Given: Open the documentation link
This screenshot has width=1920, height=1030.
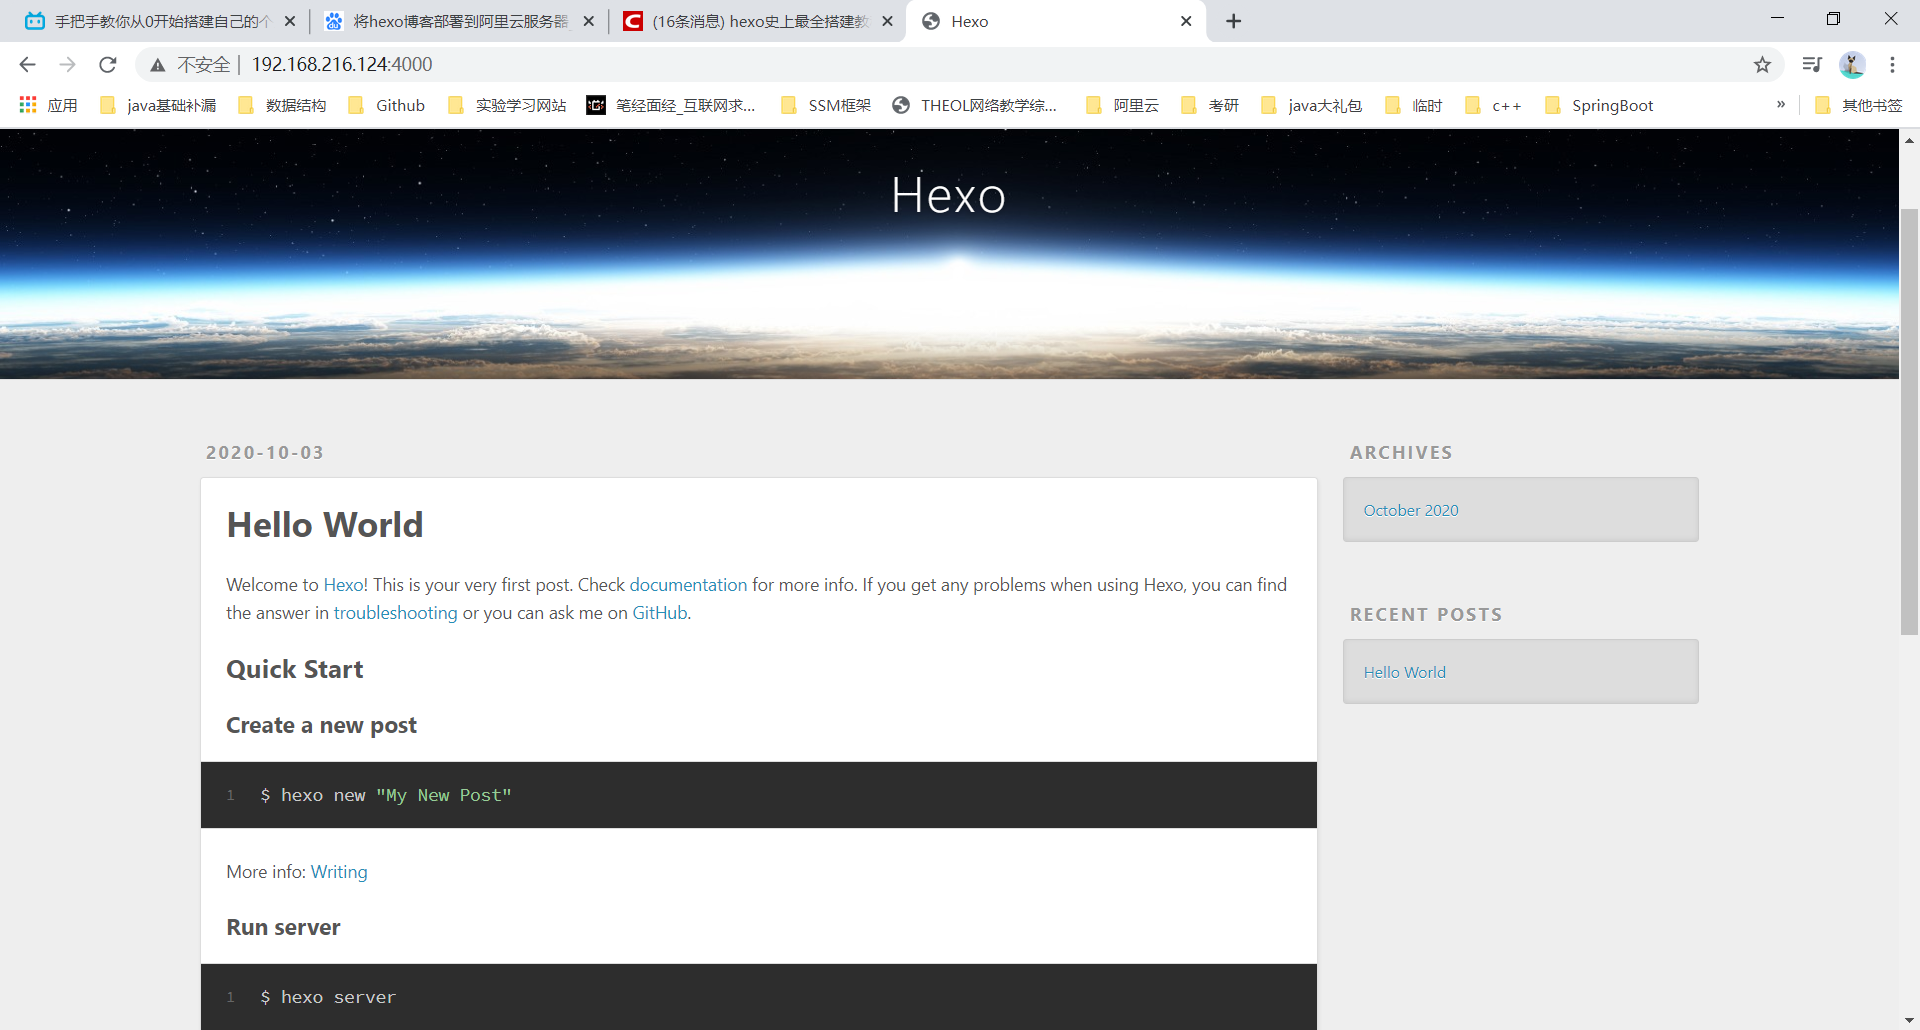Looking at the screenshot, I should pos(688,585).
